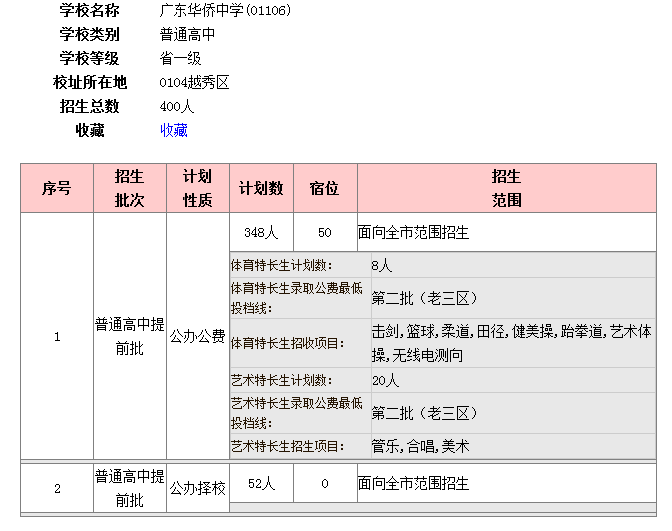This screenshot has height=531, width=672.
Task: Click the 序号 column header
Action: pyautogui.click(x=57, y=188)
